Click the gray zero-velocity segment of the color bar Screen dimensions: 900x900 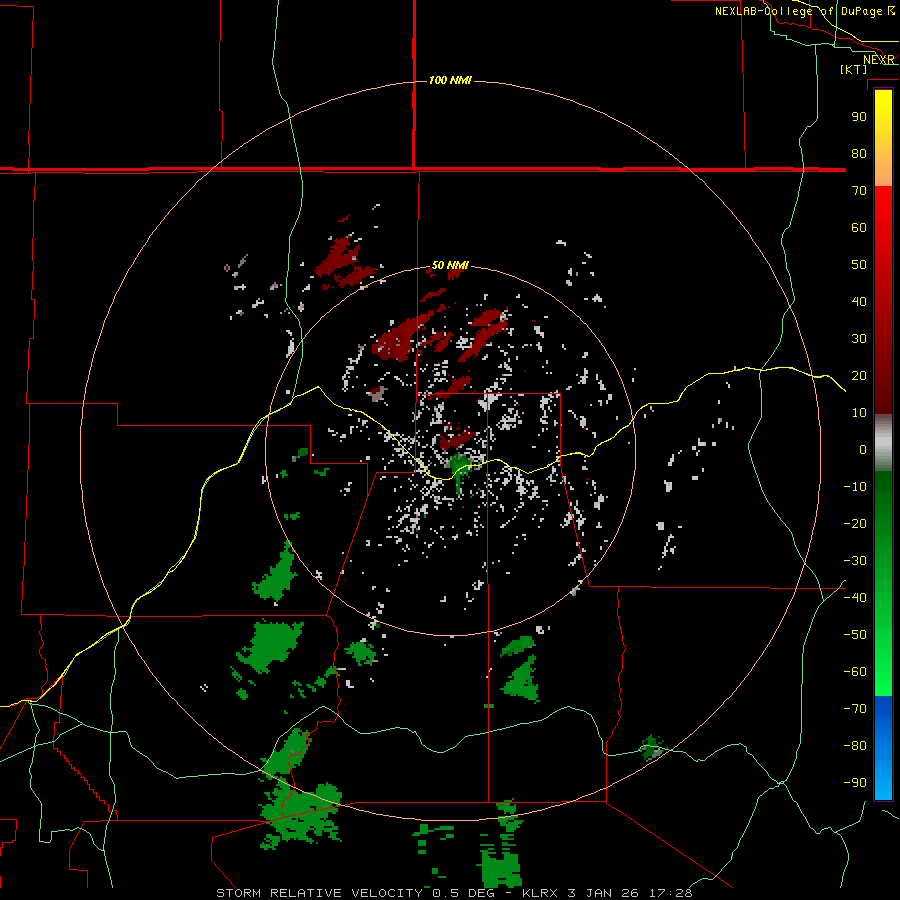pyautogui.click(x=883, y=443)
